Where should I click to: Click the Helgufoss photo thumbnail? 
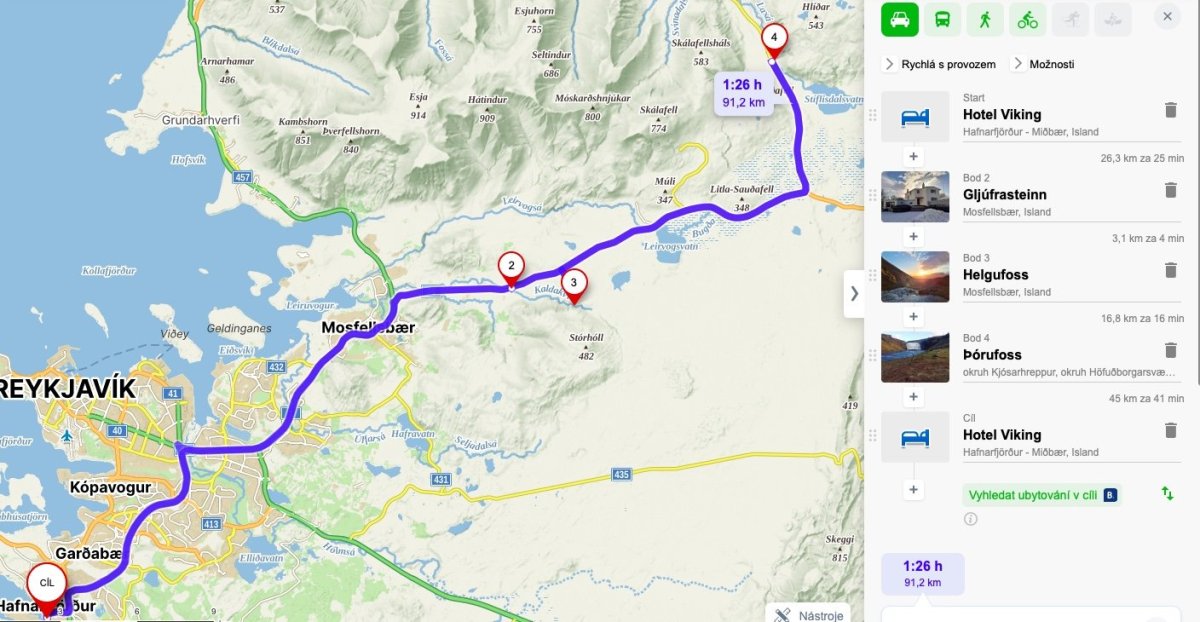915,277
